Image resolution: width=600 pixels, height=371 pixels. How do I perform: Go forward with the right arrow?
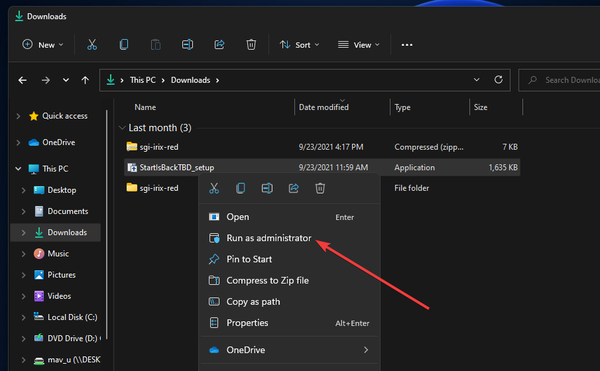(46, 80)
